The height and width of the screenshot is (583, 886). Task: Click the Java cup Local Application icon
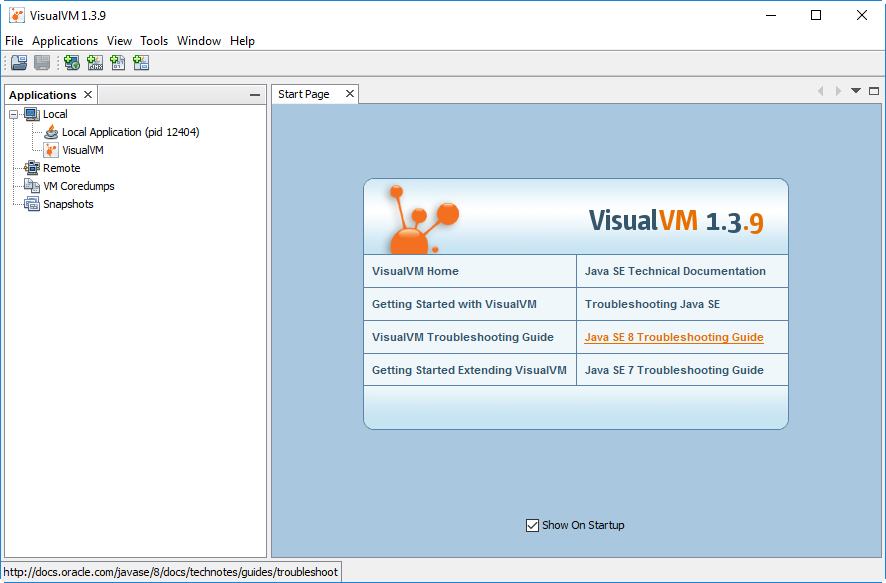click(51, 132)
